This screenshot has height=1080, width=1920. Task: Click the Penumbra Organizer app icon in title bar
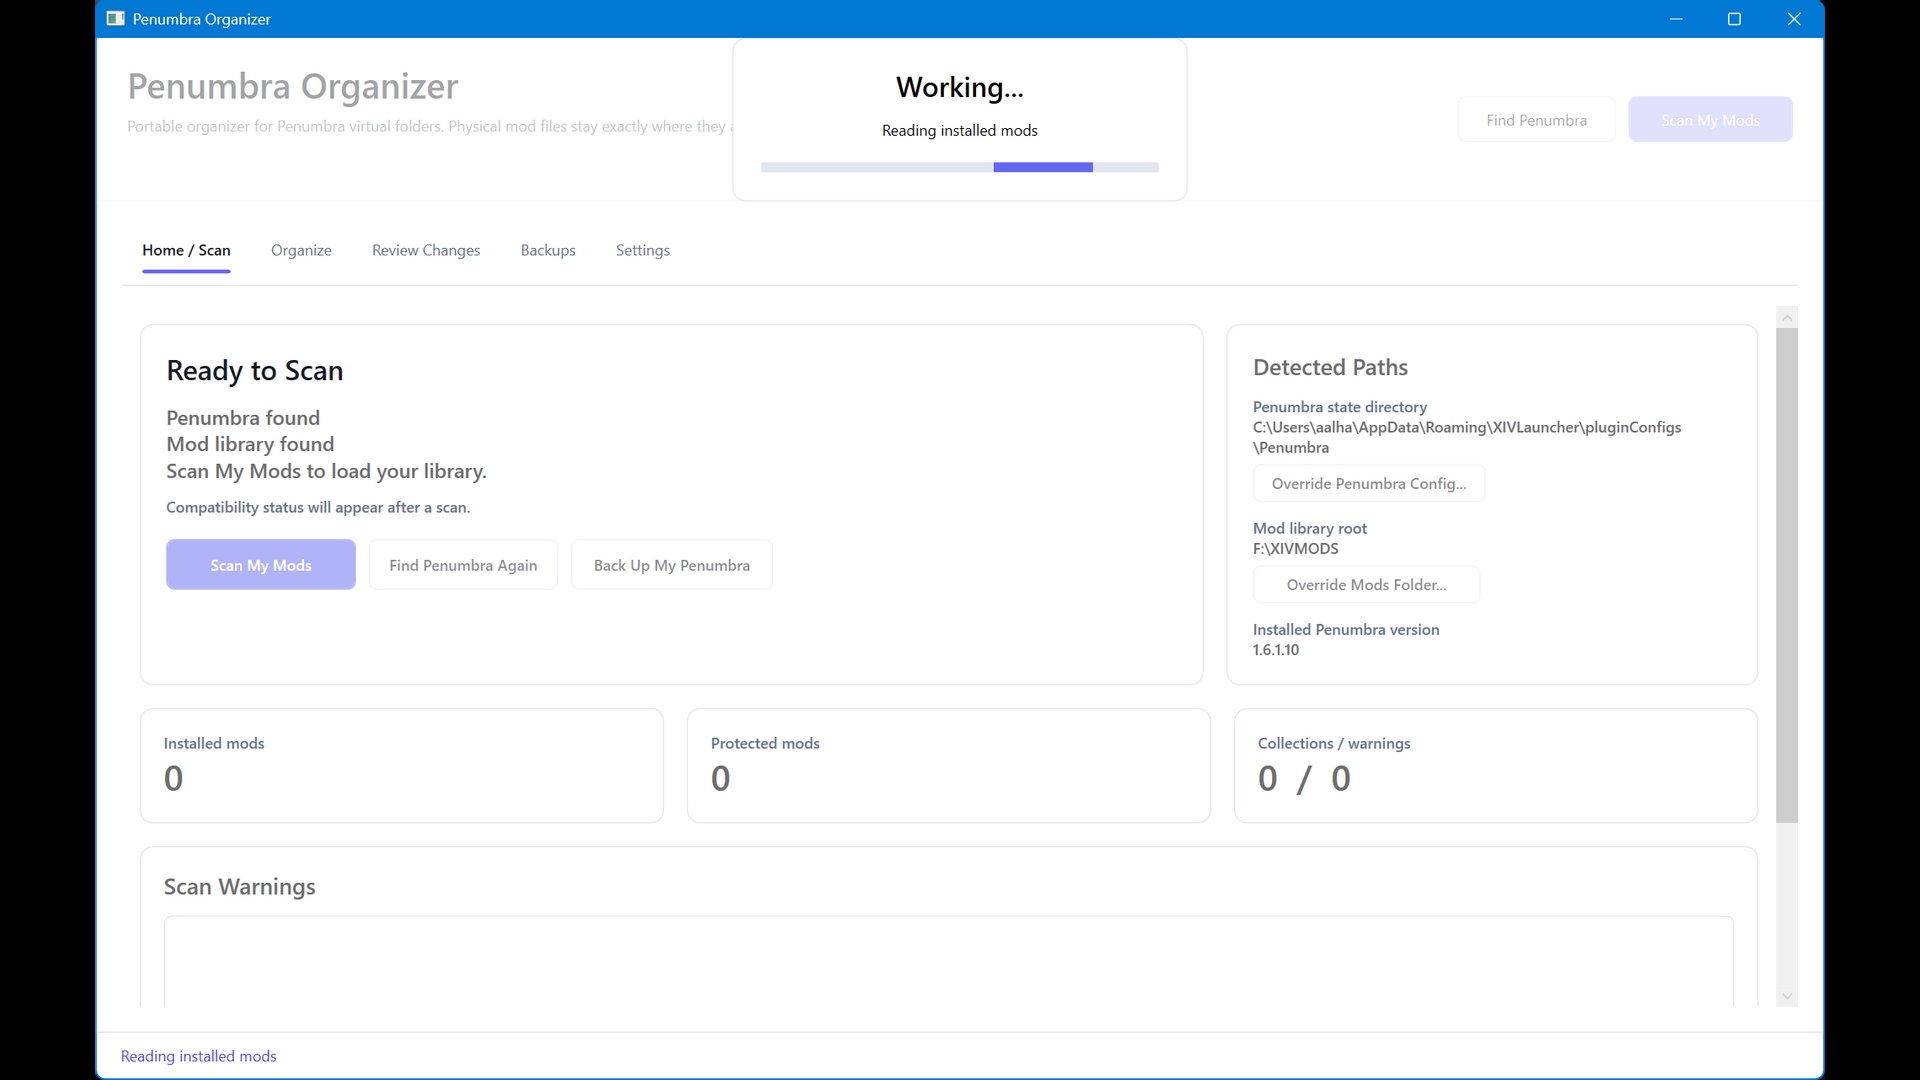pos(116,19)
